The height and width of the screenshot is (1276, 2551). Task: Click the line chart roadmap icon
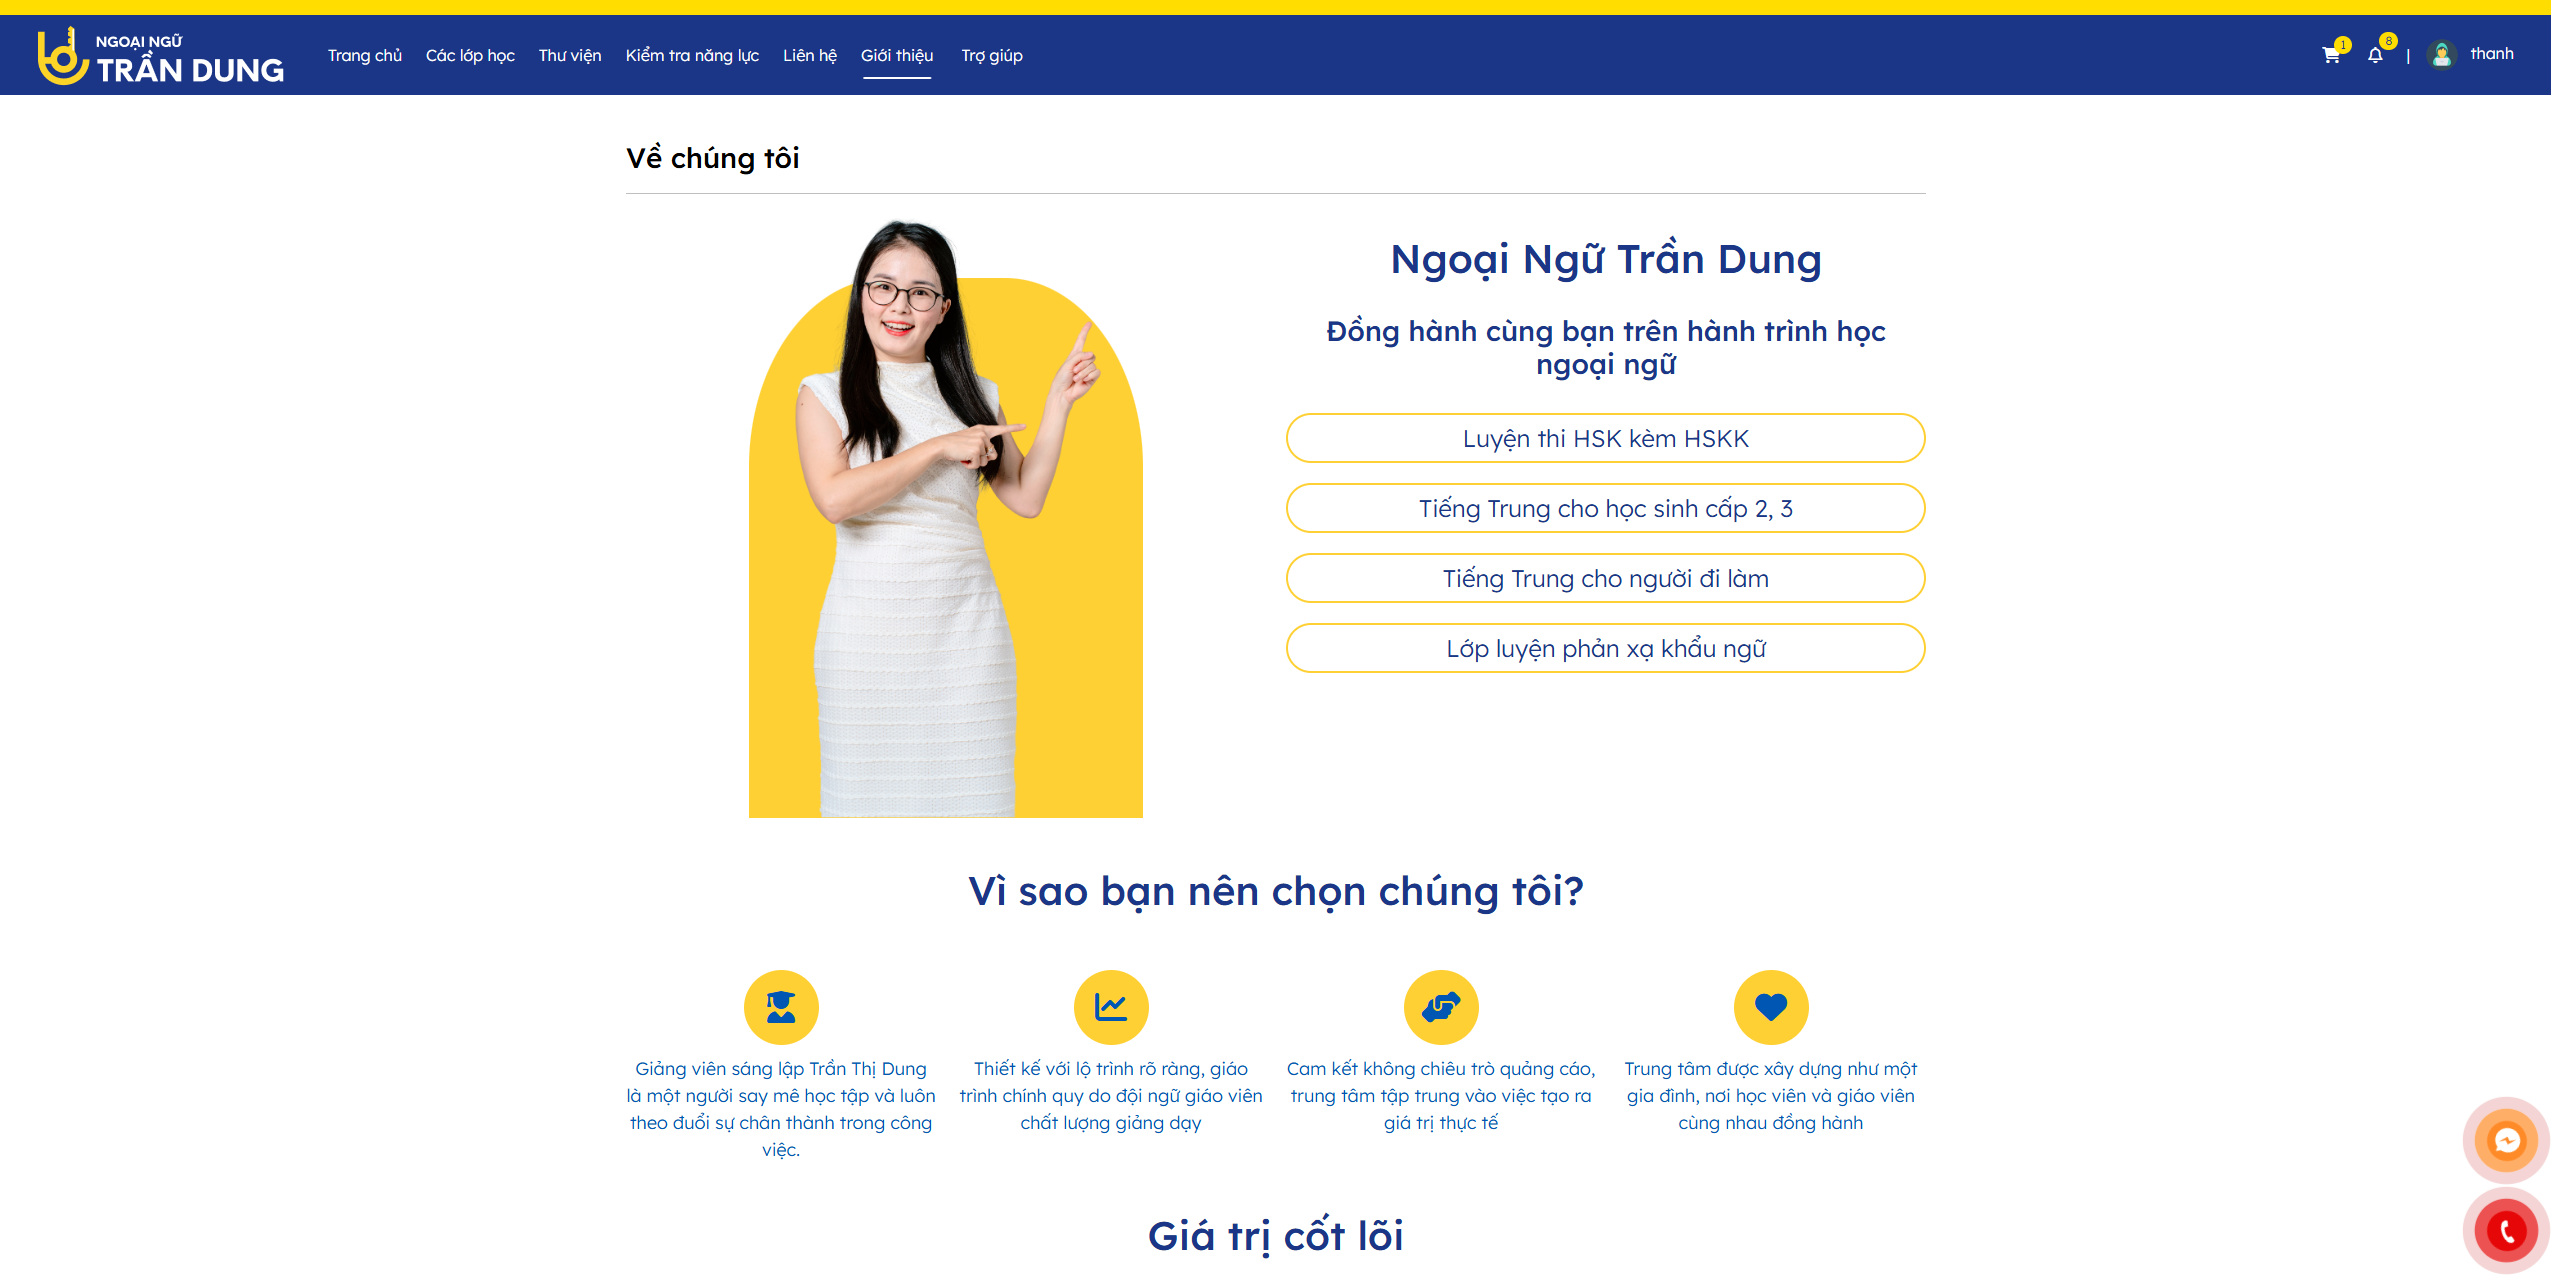pyautogui.click(x=1111, y=1007)
